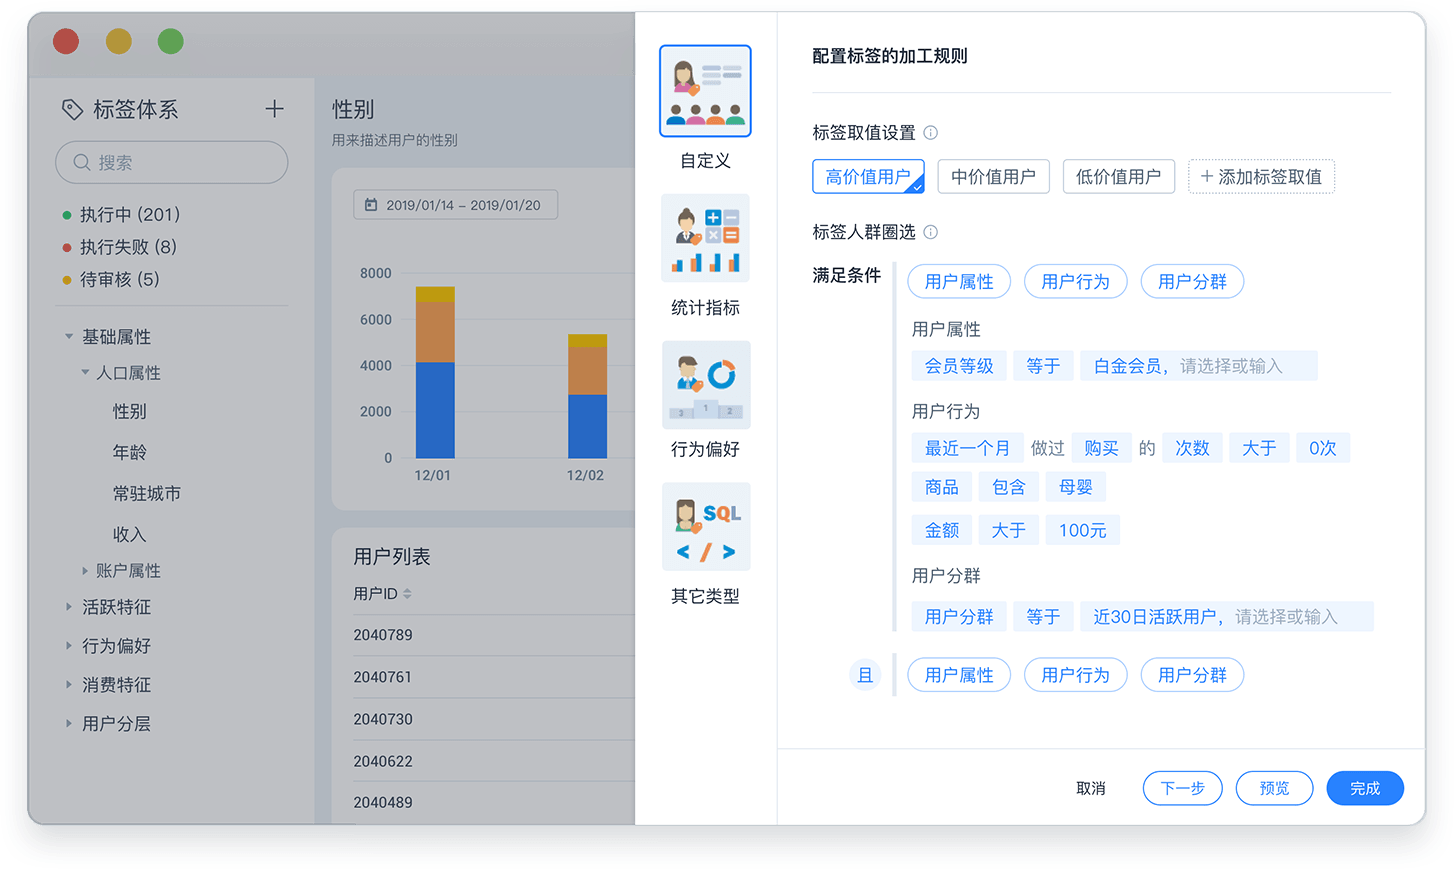Click the info icon next to 标签取值设置
Image resolution: width=1454 pixels, height=869 pixels.
click(x=930, y=133)
